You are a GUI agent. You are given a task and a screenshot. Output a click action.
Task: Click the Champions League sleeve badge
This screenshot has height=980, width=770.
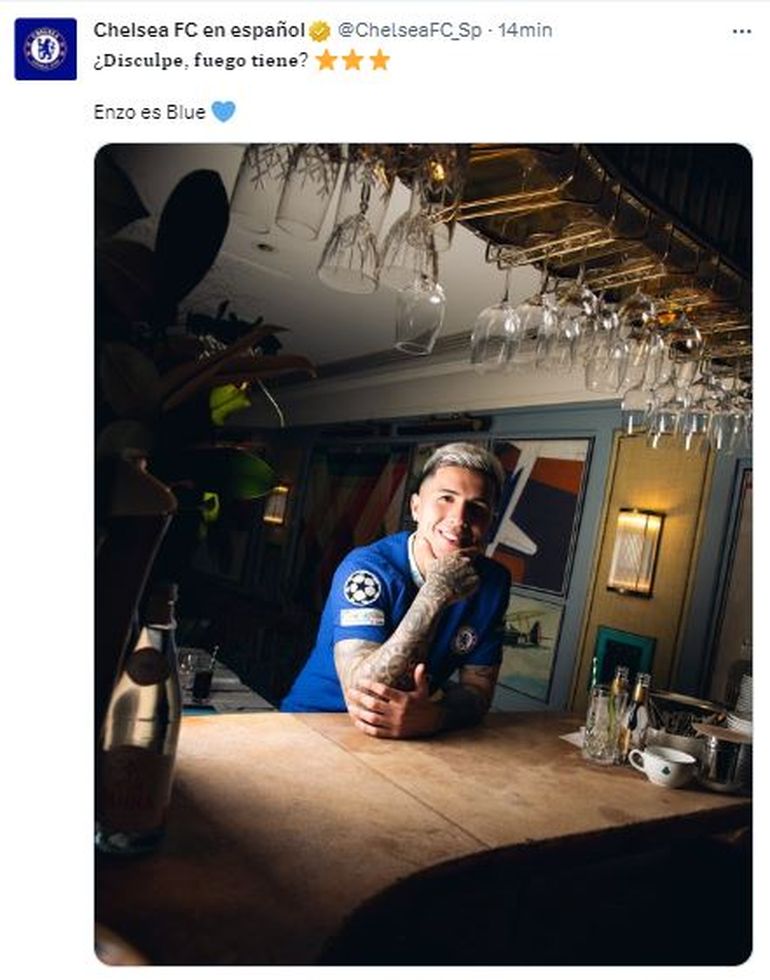click(x=362, y=587)
